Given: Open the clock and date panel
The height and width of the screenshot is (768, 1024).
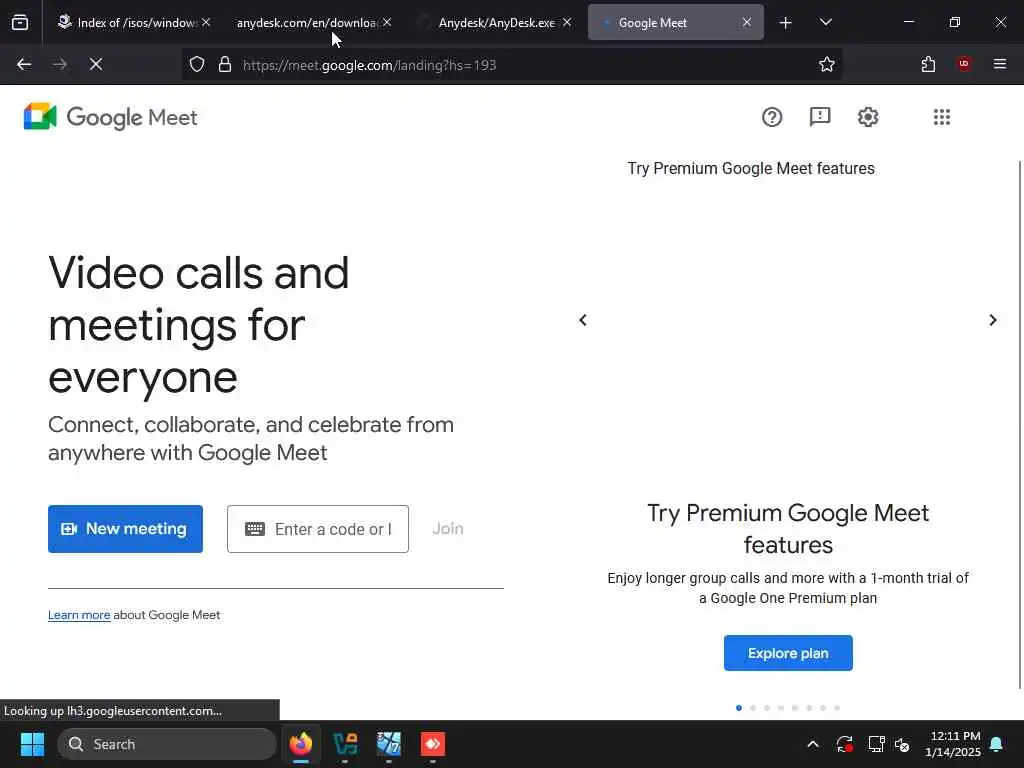Looking at the screenshot, I should (953, 744).
